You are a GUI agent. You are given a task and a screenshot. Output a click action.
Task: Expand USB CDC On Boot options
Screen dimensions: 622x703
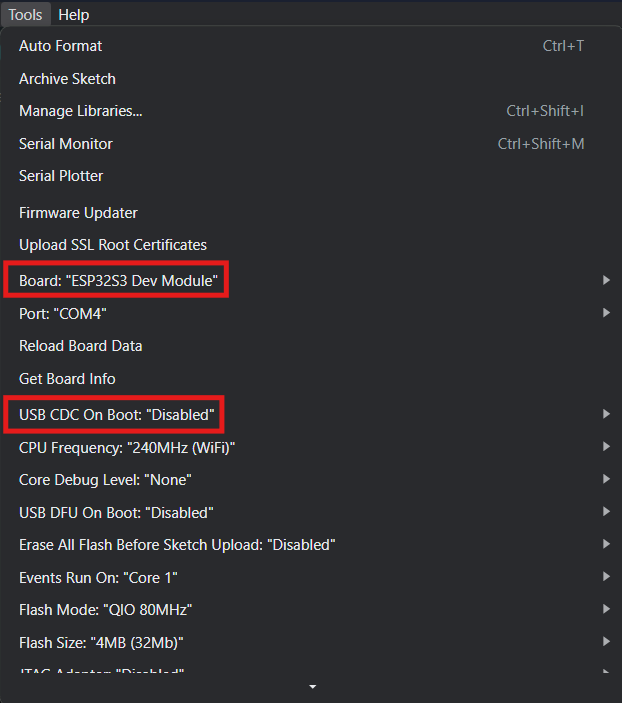pos(117,414)
